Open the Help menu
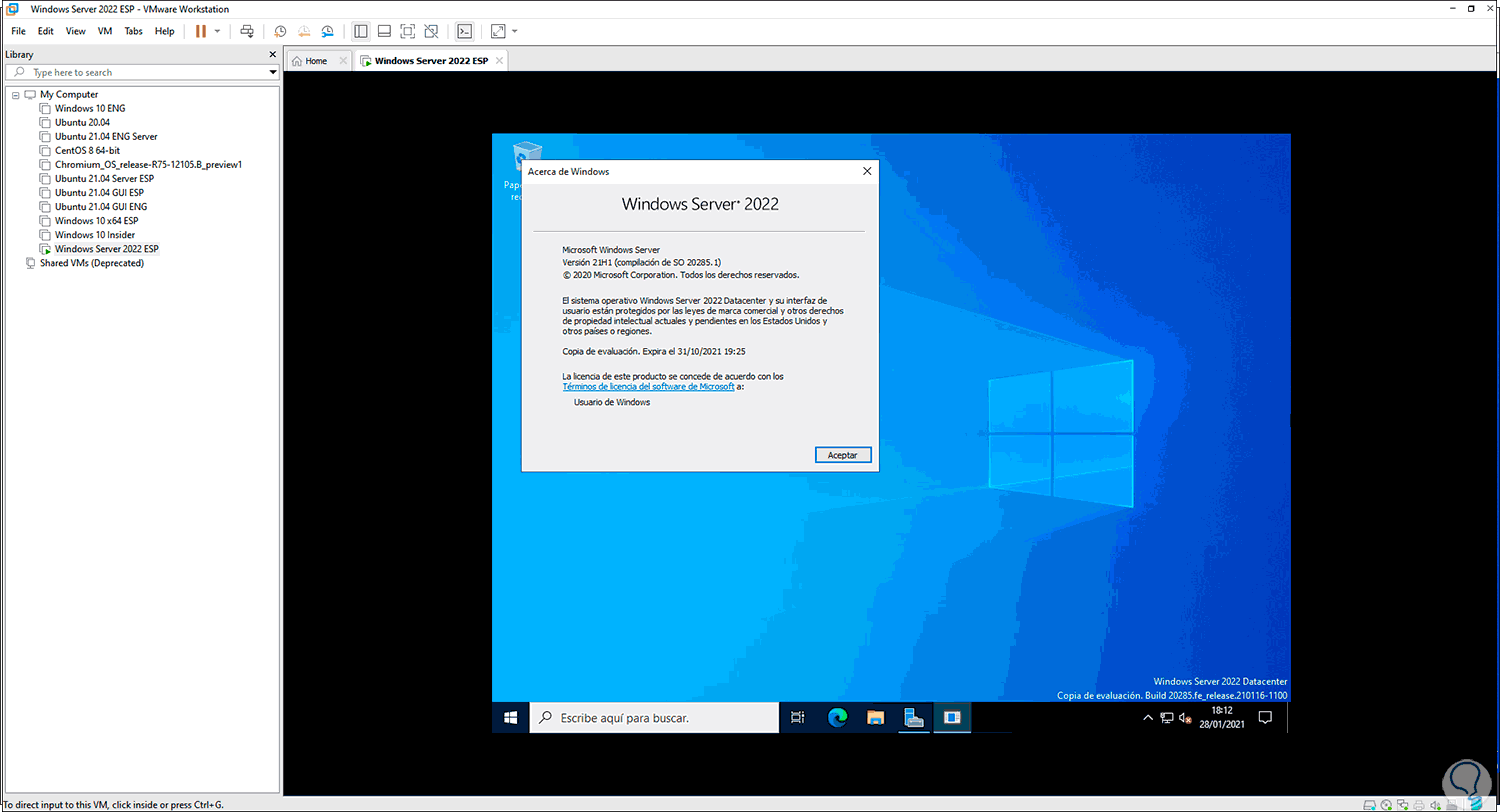Image resolution: width=1500 pixels, height=812 pixels. (165, 31)
